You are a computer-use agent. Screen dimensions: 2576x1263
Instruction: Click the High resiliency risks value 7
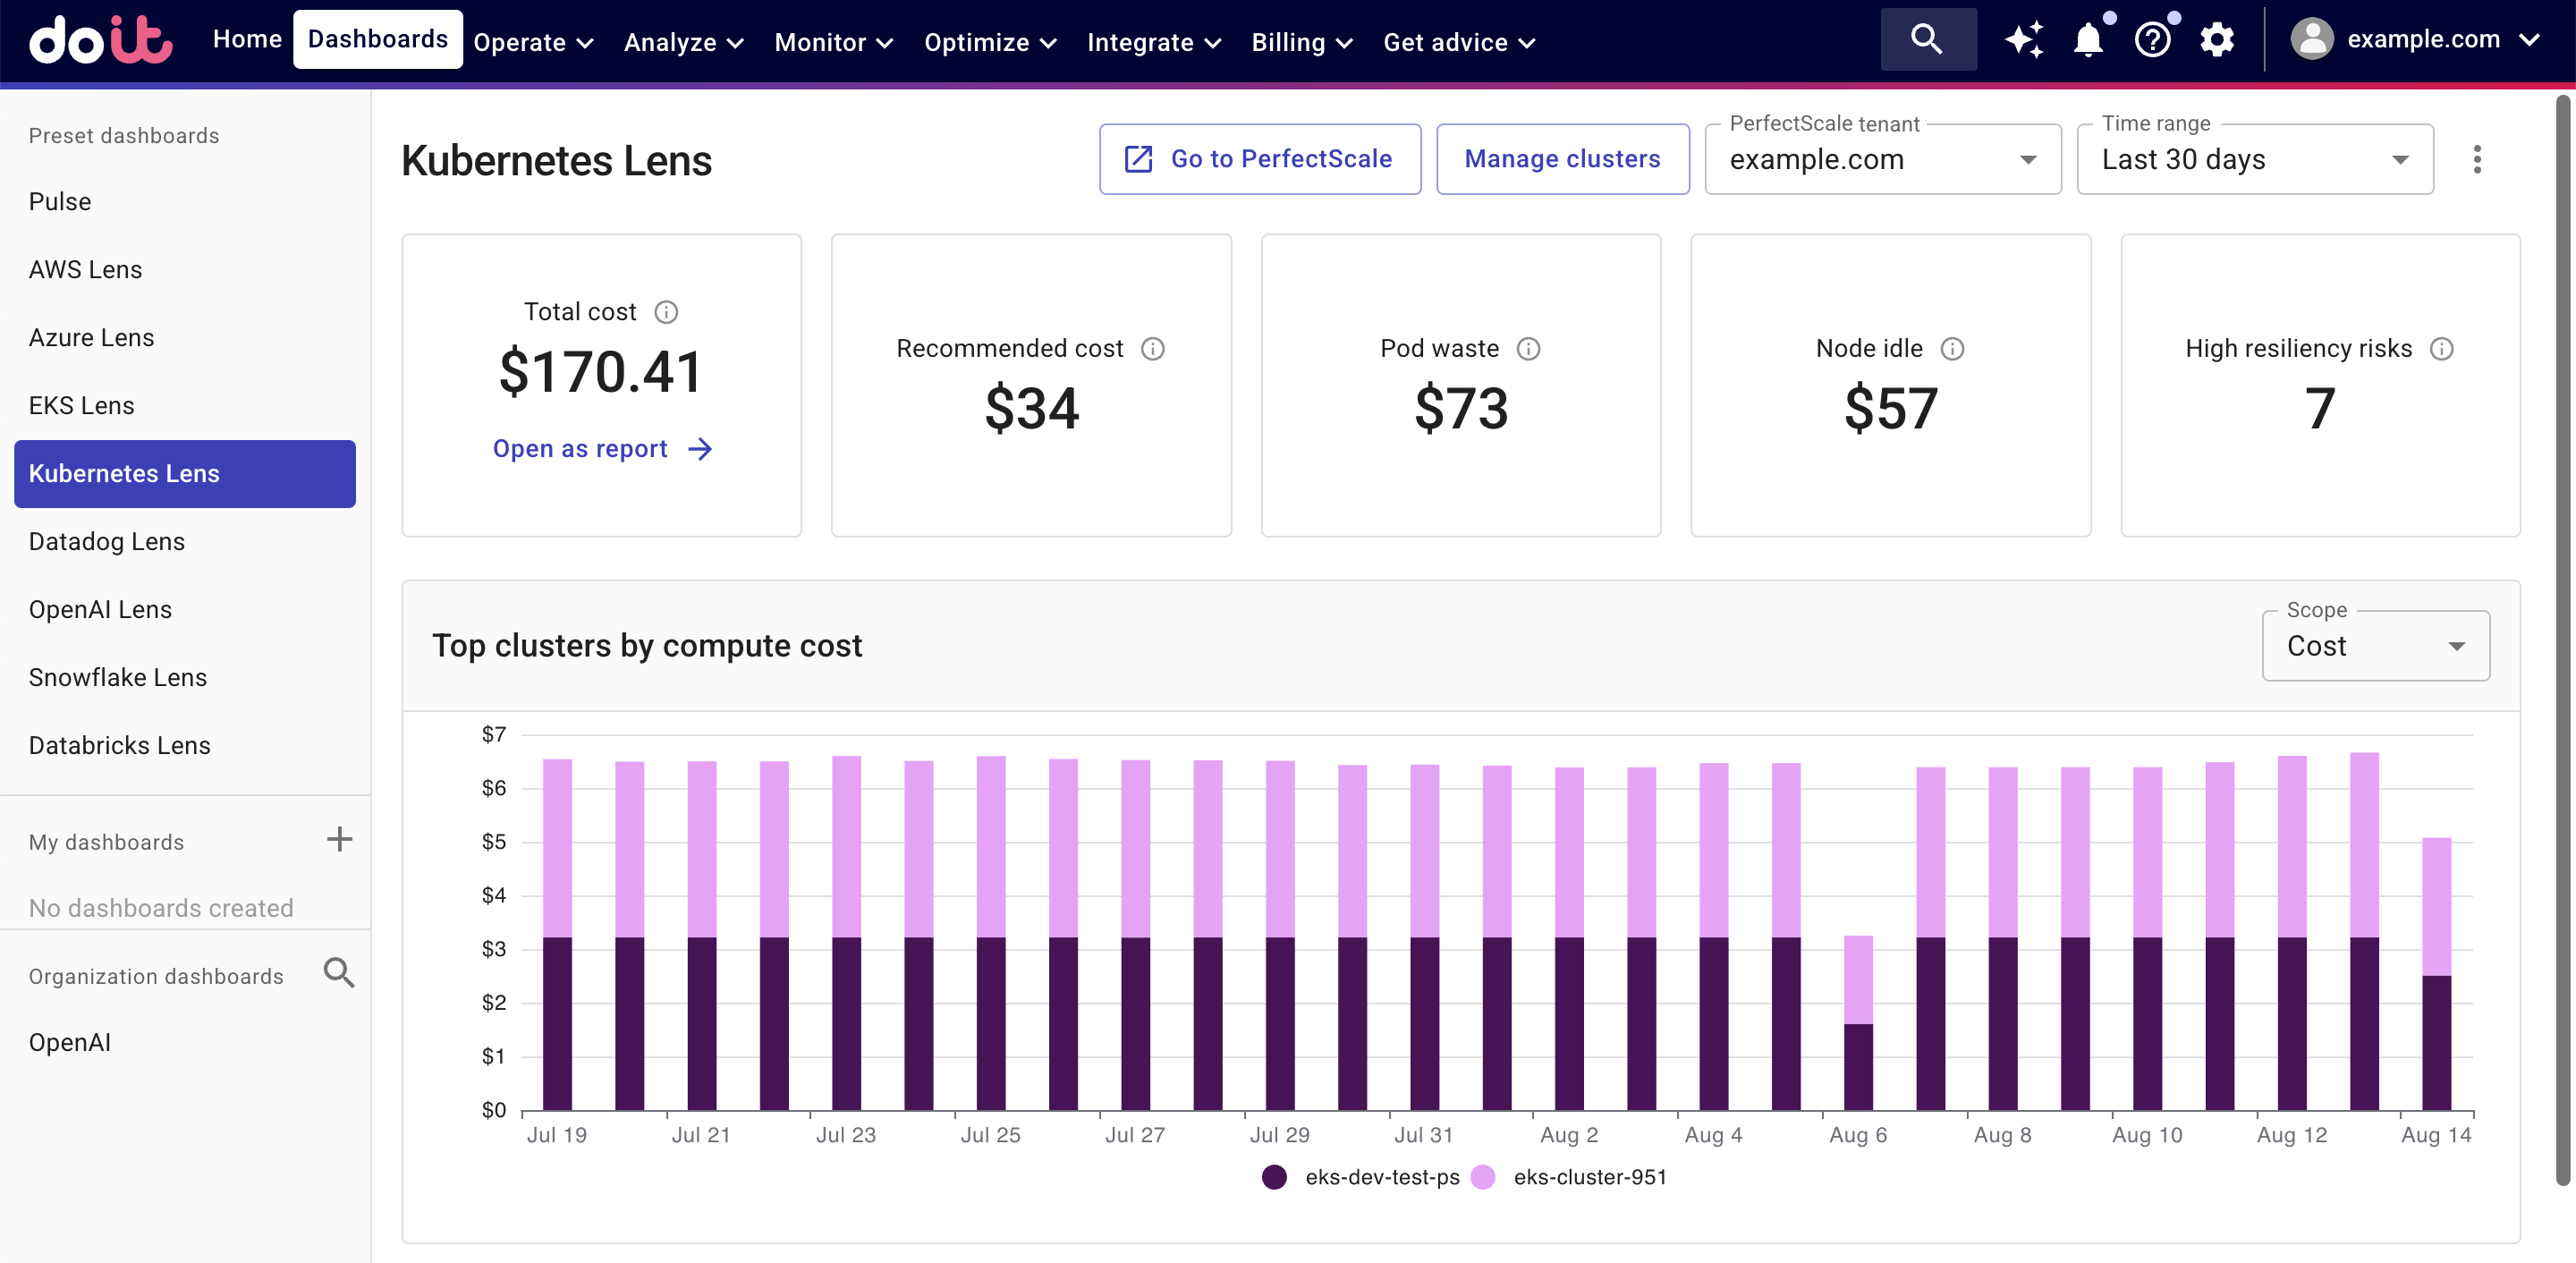tap(2320, 409)
